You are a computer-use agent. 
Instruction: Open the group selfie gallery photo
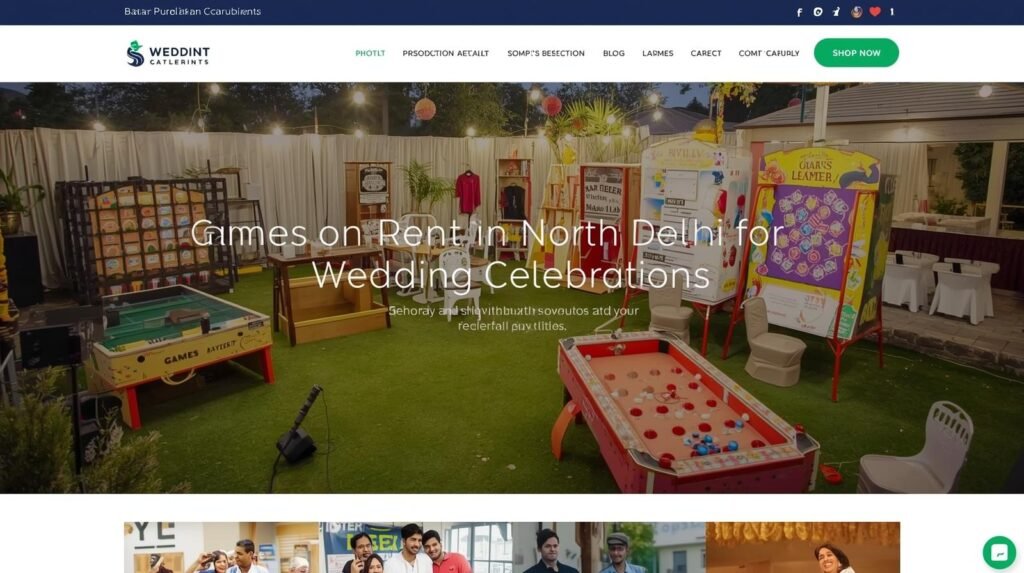pos(415,548)
